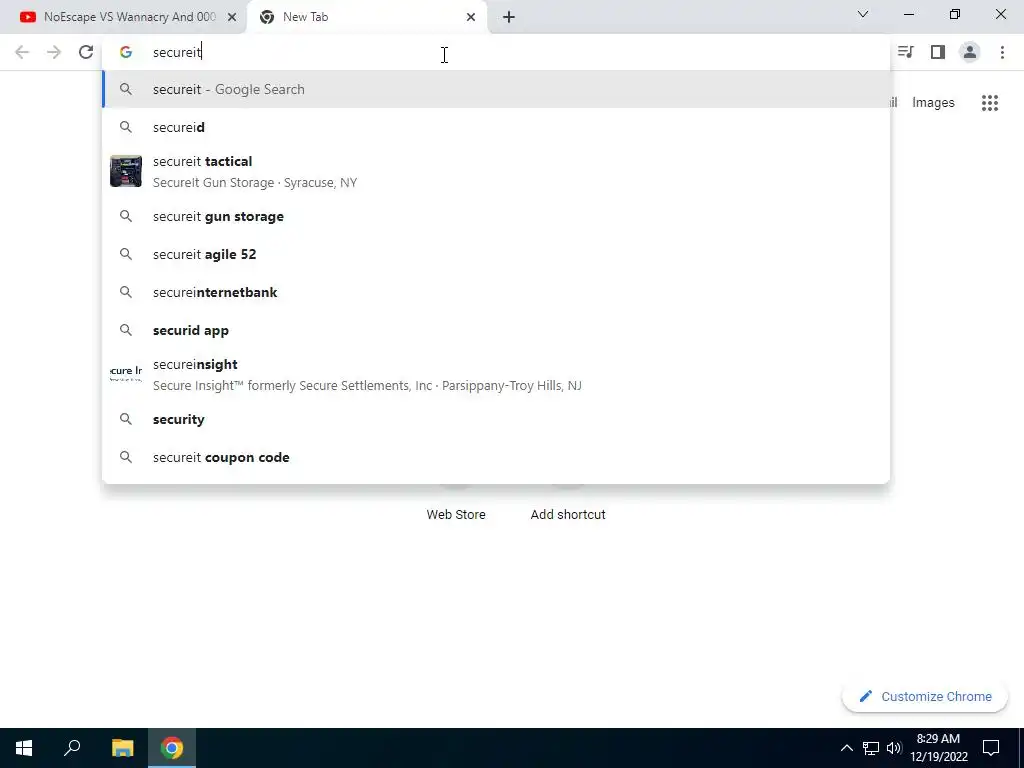Choose 'secureit - Google Search' suggestion

tap(496, 89)
